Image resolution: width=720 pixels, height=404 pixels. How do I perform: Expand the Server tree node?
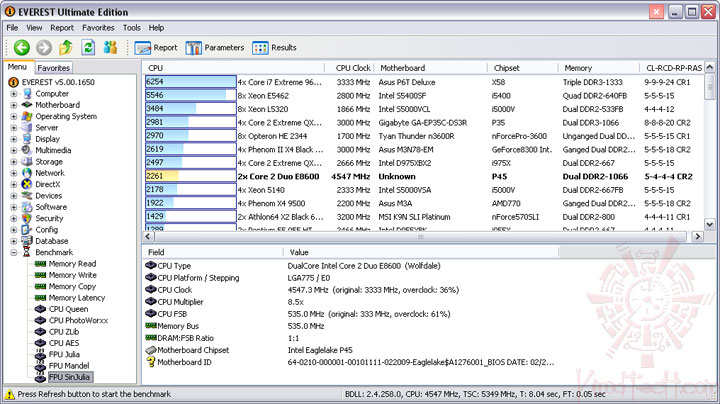click(x=14, y=128)
